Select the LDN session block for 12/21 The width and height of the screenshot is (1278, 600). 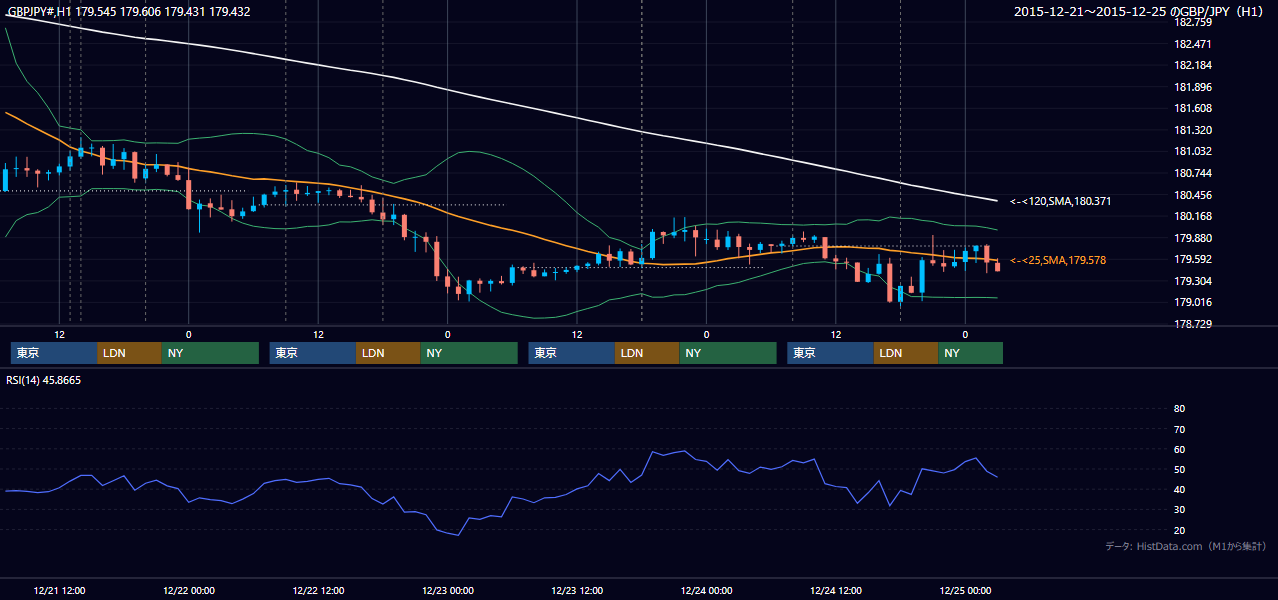coord(130,353)
